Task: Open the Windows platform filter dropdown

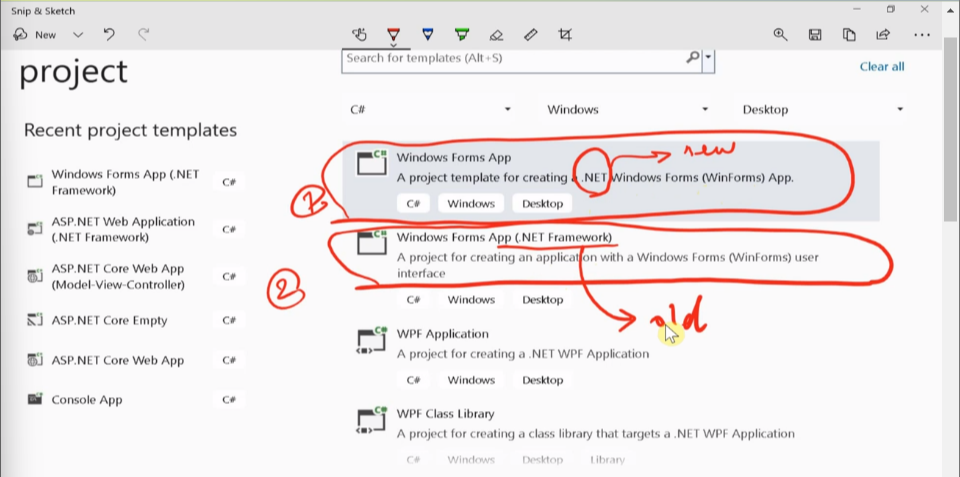Action: point(628,110)
